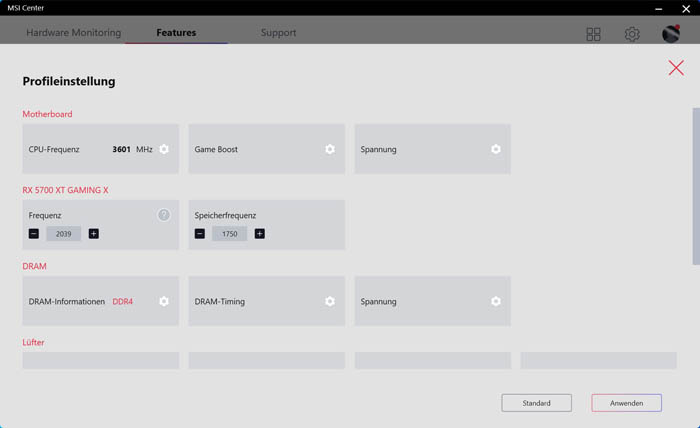The height and width of the screenshot is (428, 700).
Task: Switch to Hardware Monitoring tab
Action: click(74, 33)
